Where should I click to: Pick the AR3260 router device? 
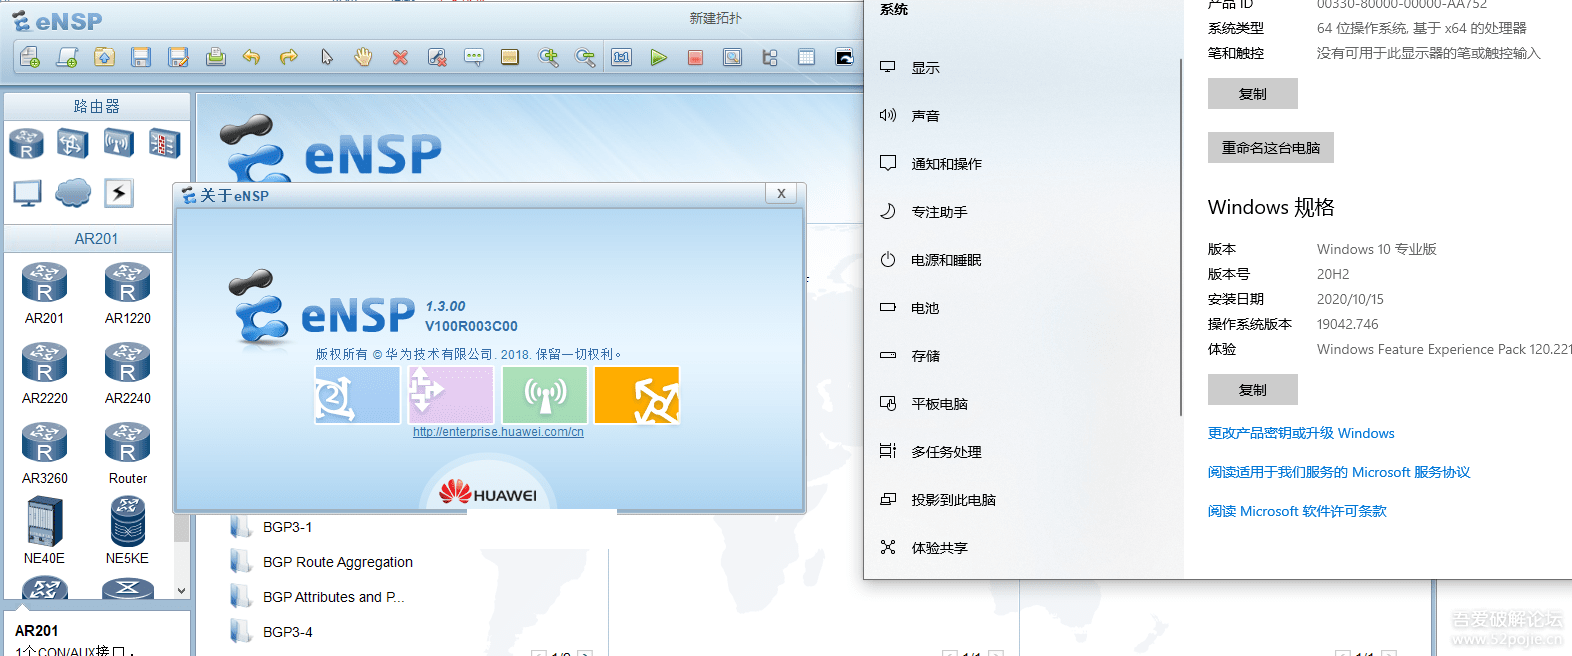[x=45, y=453]
